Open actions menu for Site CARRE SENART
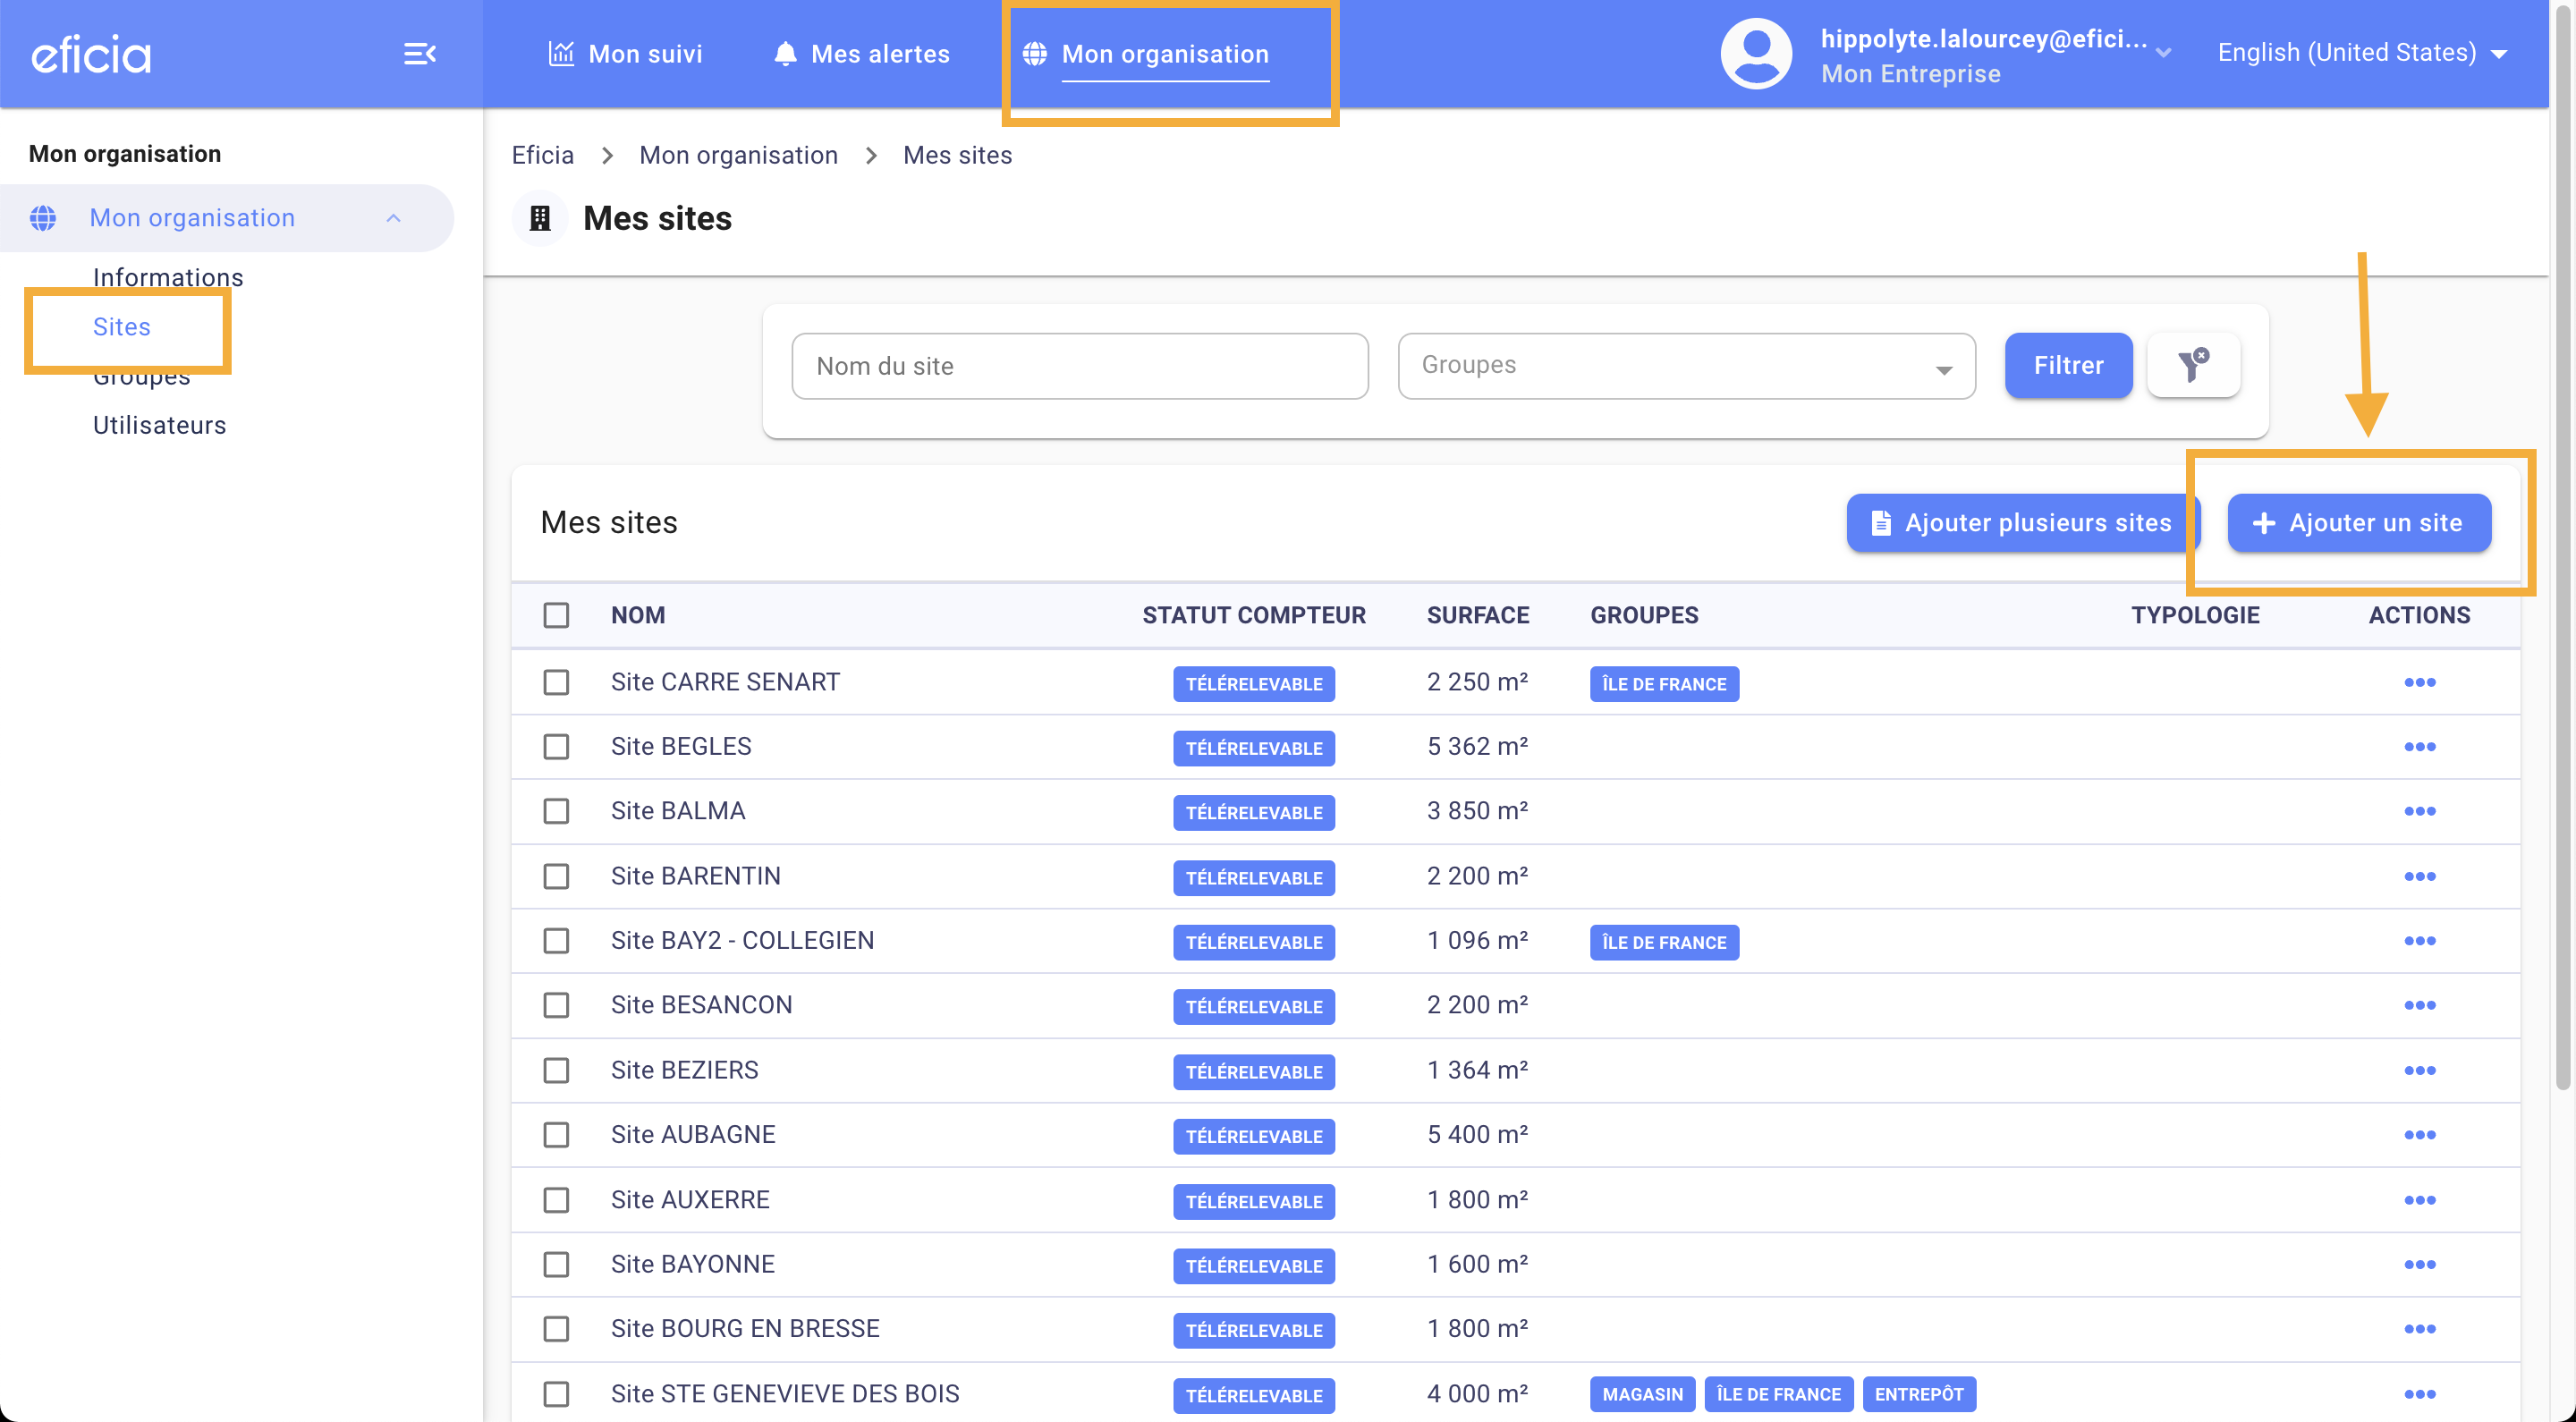The width and height of the screenshot is (2576, 1422). 2420,682
